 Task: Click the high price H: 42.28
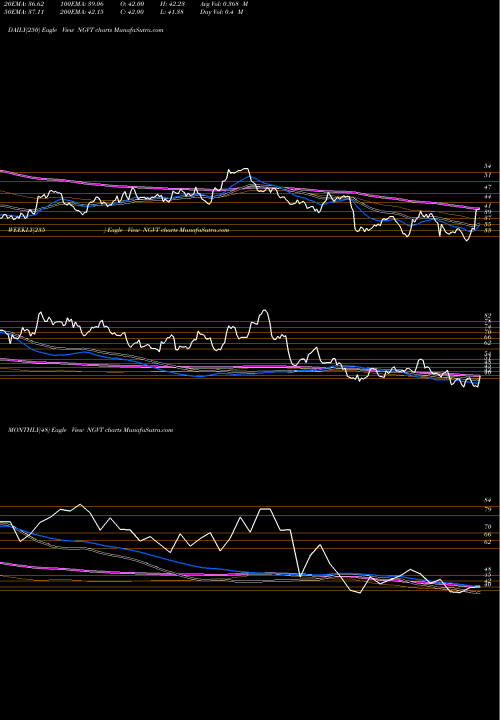[x=172, y=4]
